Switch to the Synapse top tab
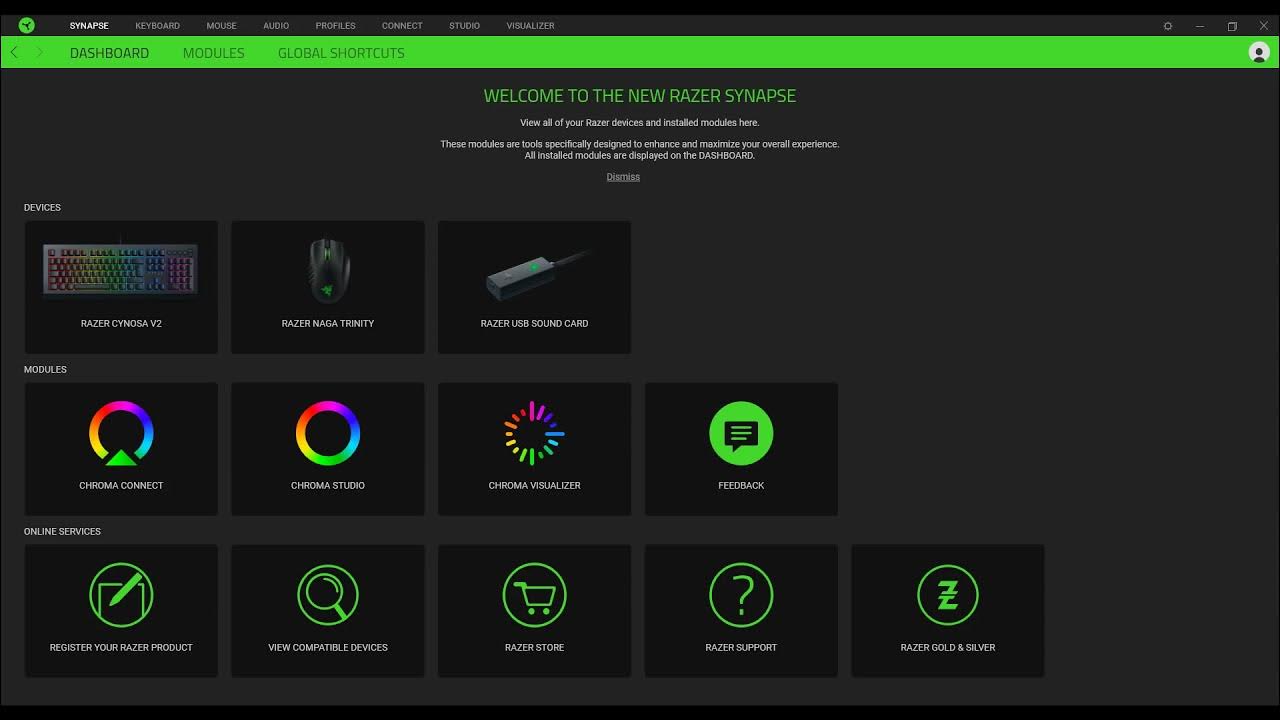 (x=89, y=26)
